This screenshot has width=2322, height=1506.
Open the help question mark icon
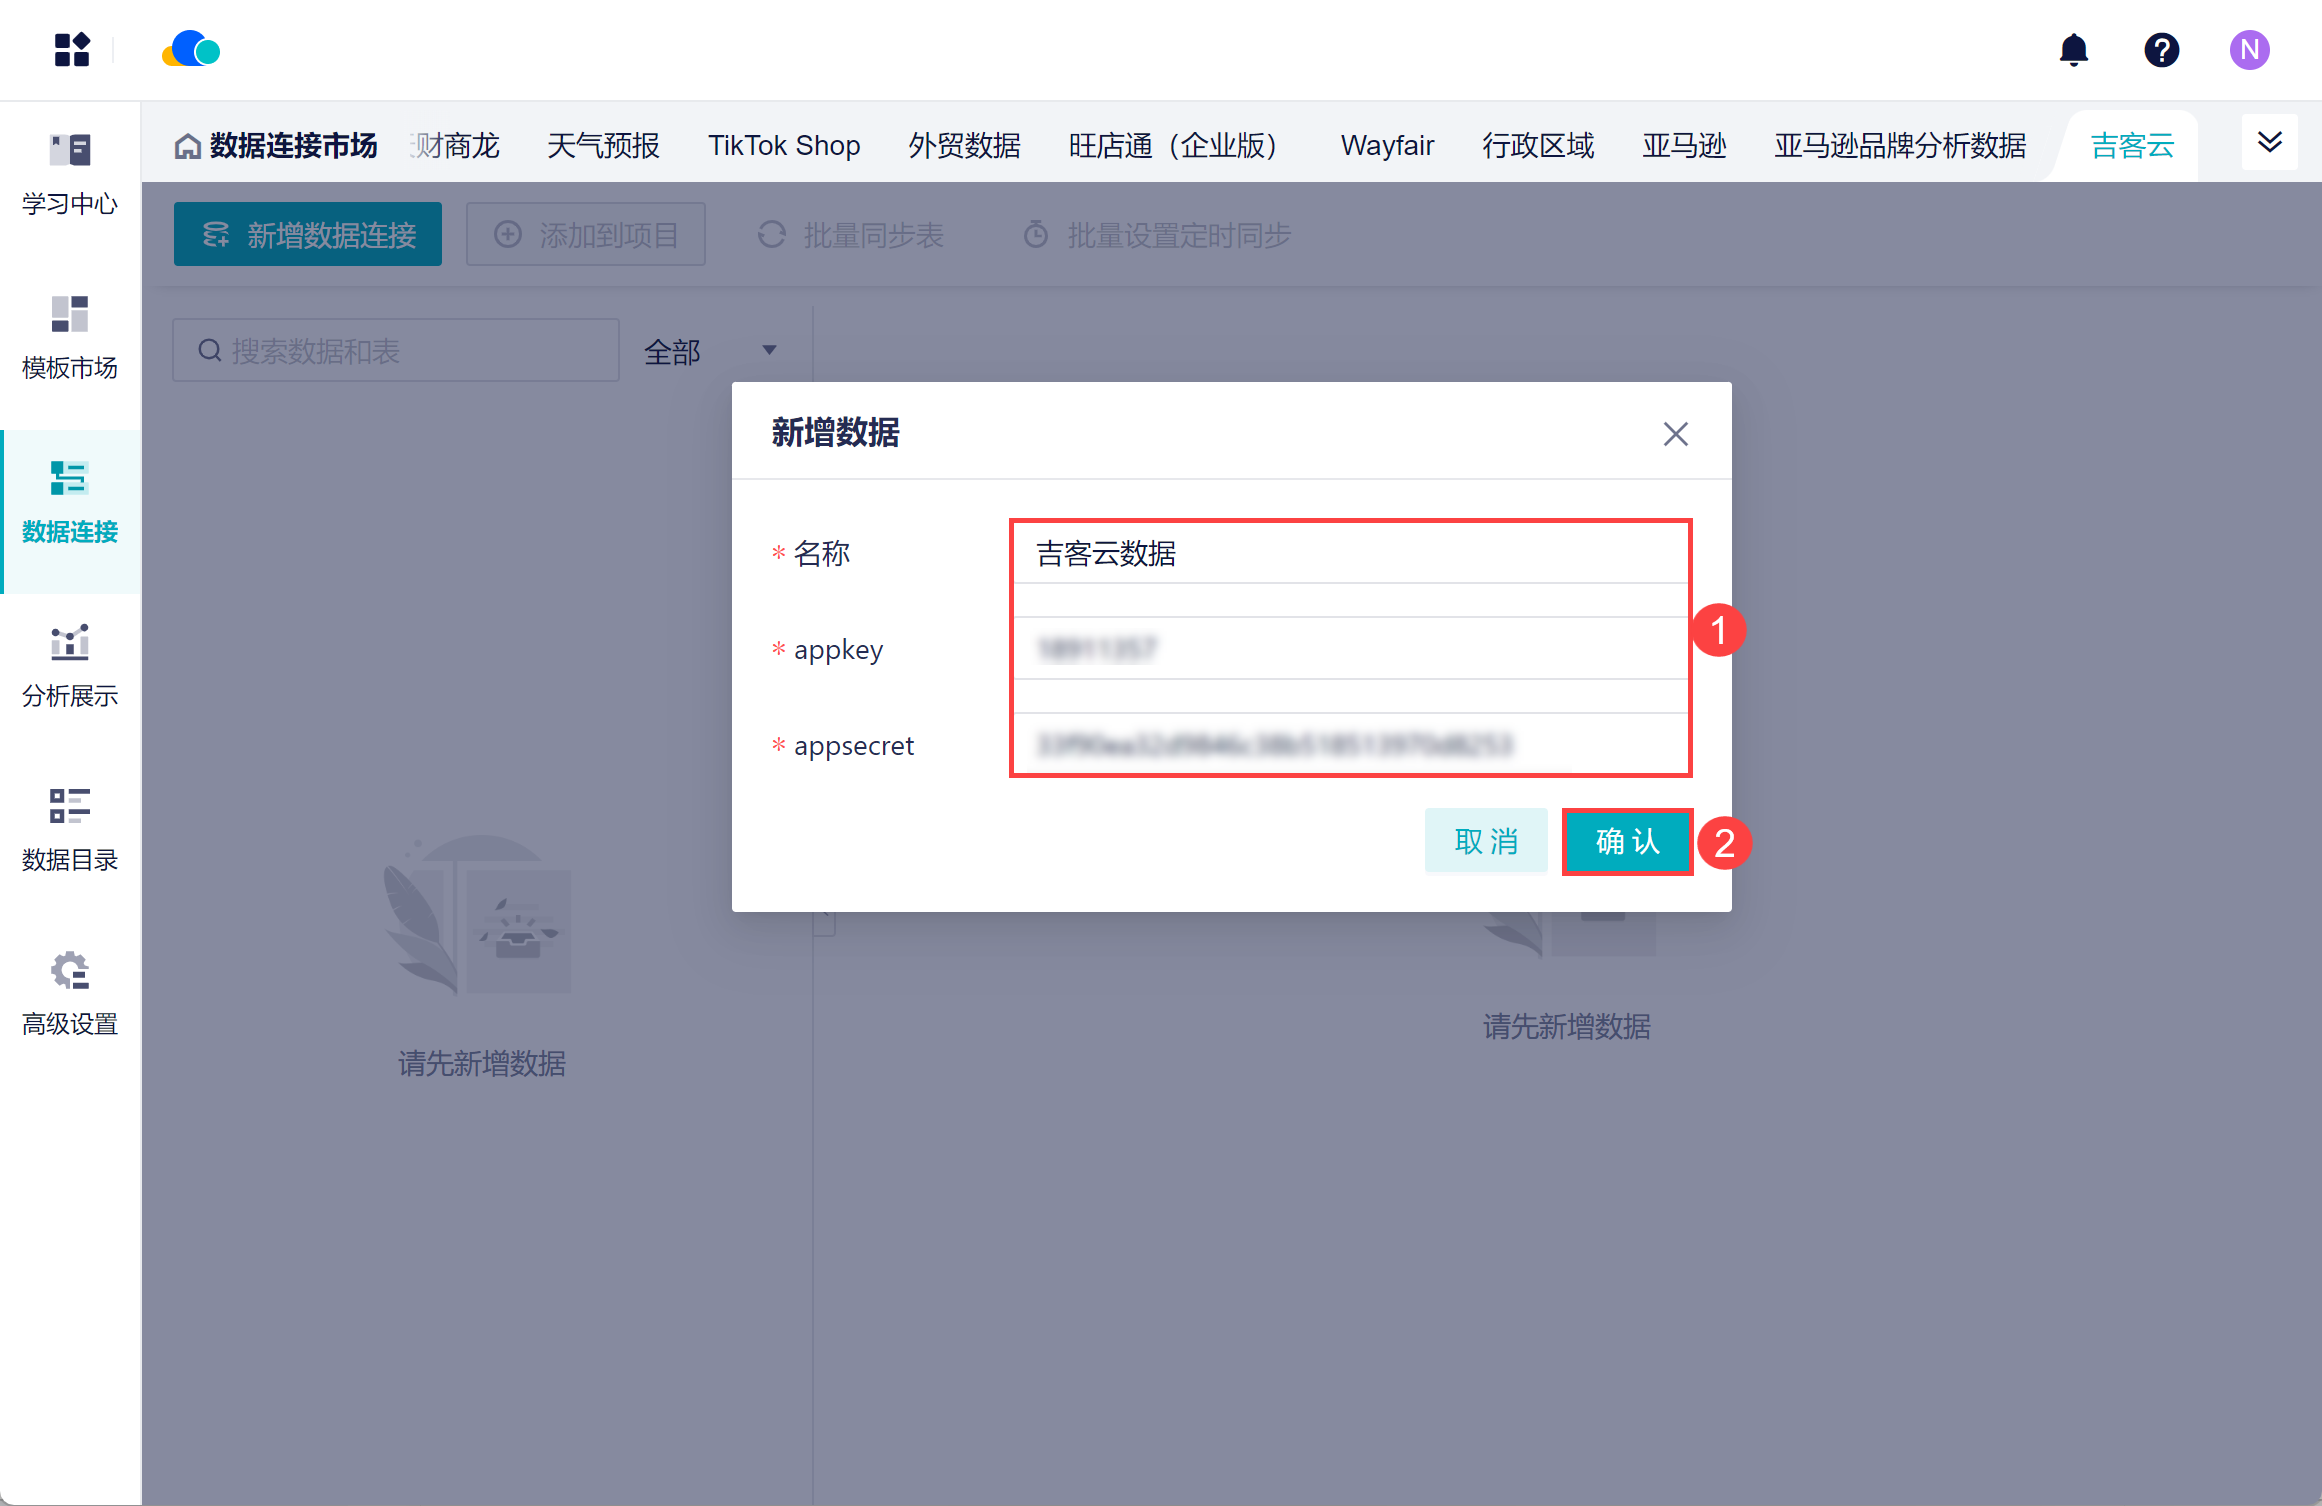(2161, 49)
